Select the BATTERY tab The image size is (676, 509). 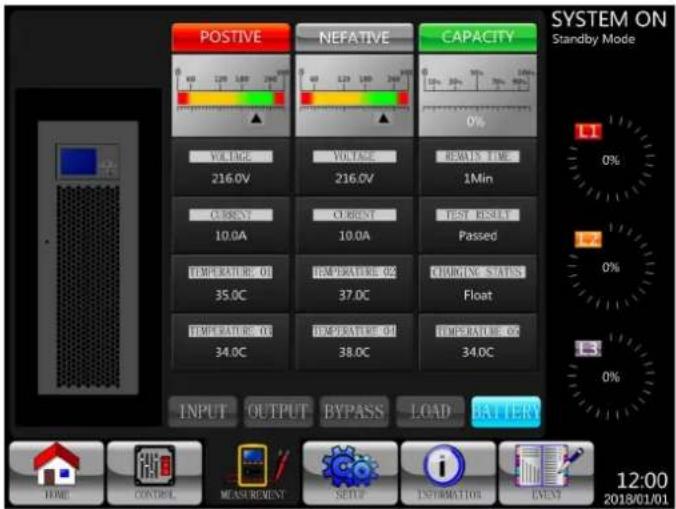[506, 412]
